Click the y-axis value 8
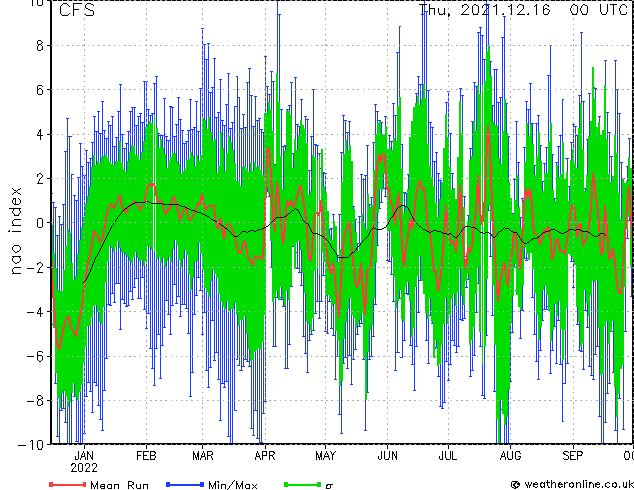 pos(40,46)
